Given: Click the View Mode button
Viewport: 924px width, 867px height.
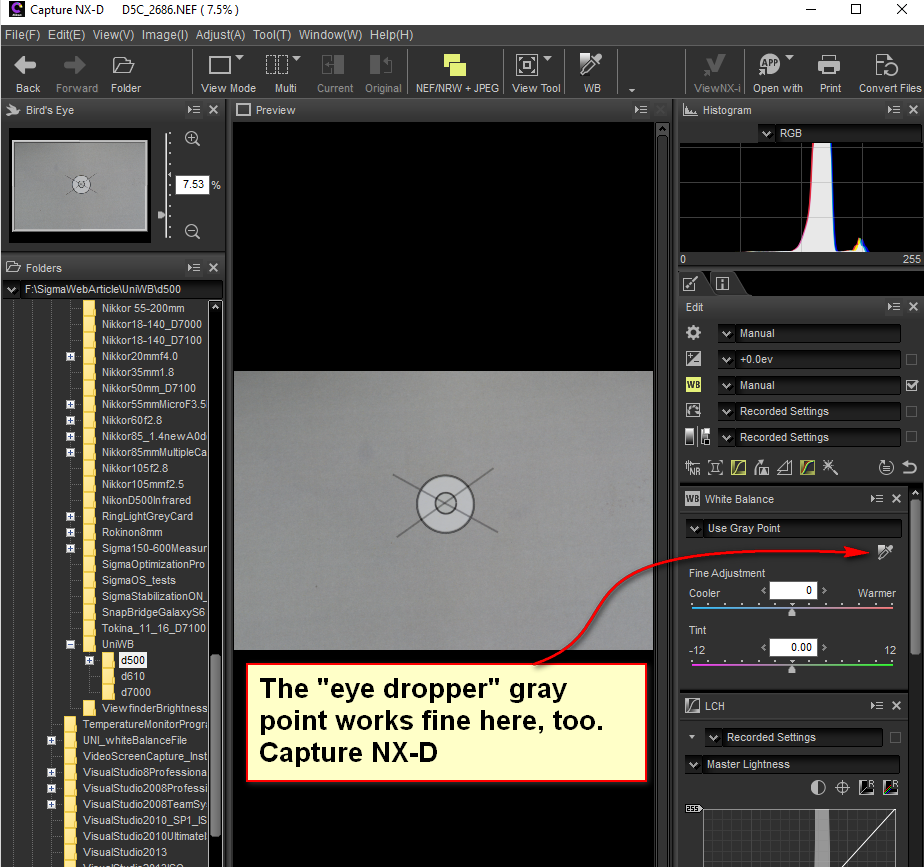Looking at the screenshot, I should tap(228, 73).
